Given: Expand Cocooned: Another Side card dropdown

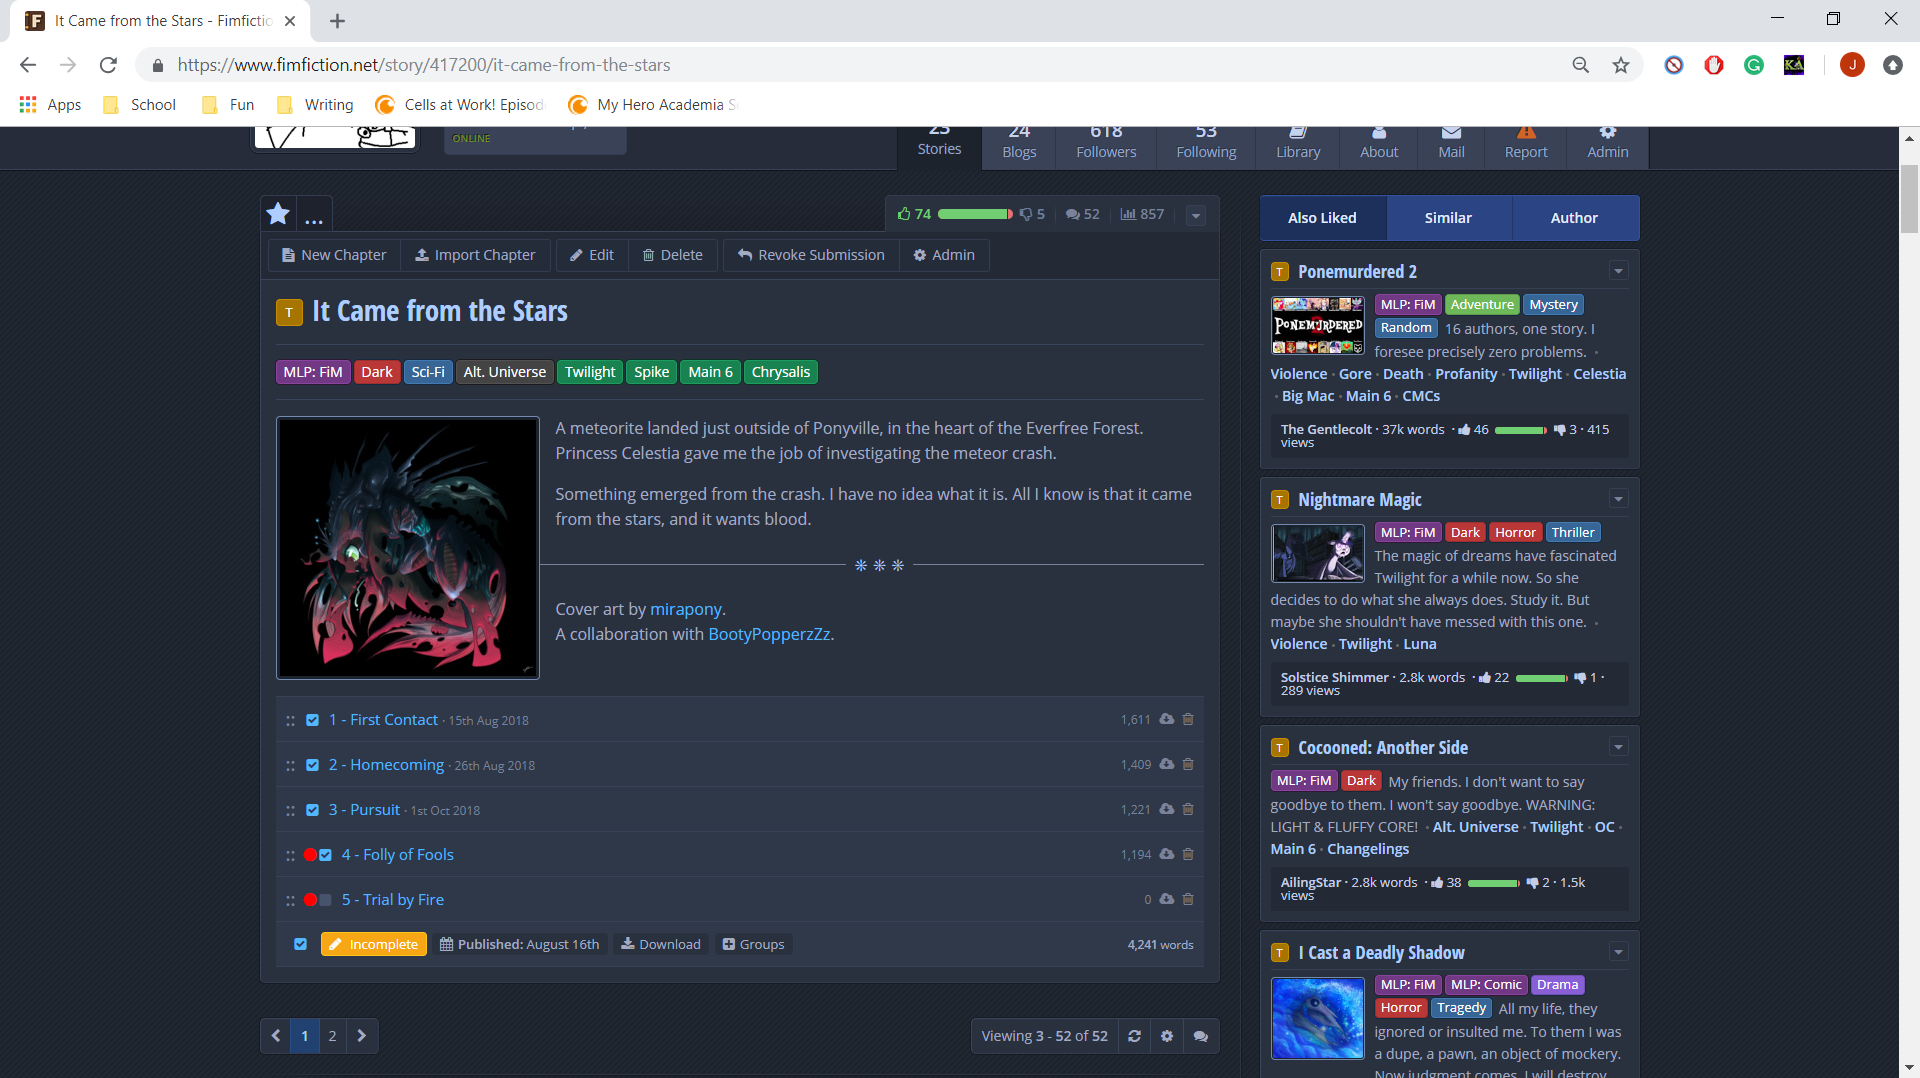Looking at the screenshot, I should (1619, 747).
